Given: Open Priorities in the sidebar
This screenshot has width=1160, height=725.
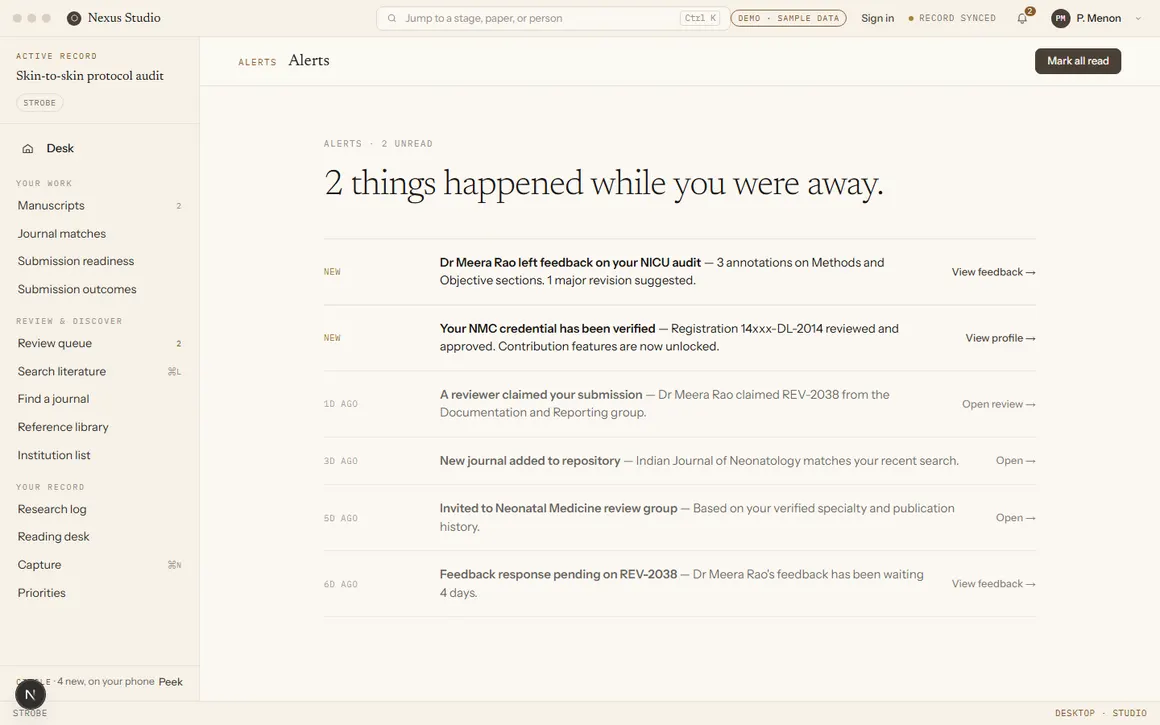Looking at the screenshot, I should click(x=100, y=593).
